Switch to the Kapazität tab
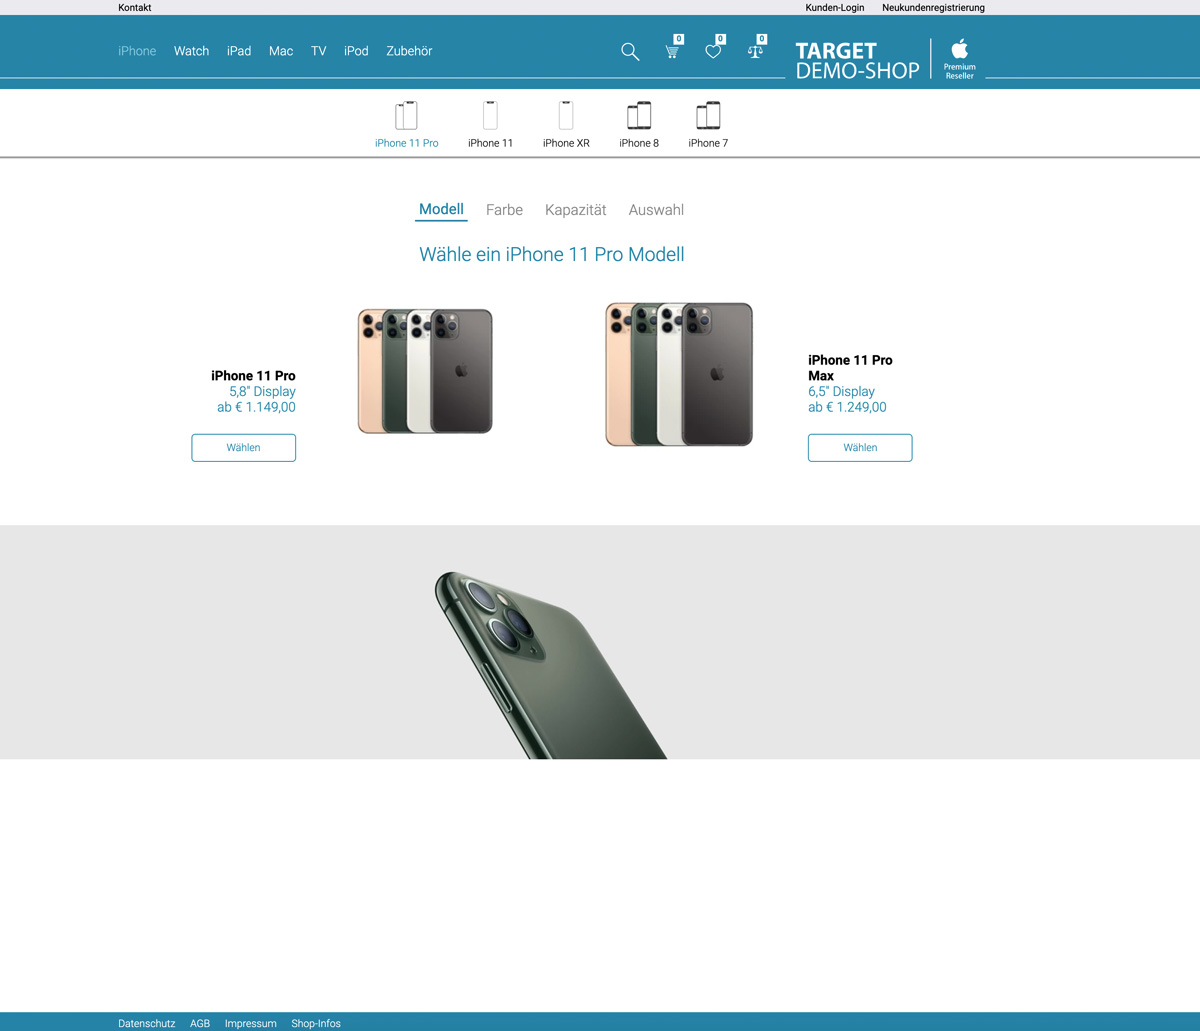1200x1031 pixels. (x=576, y=210)
